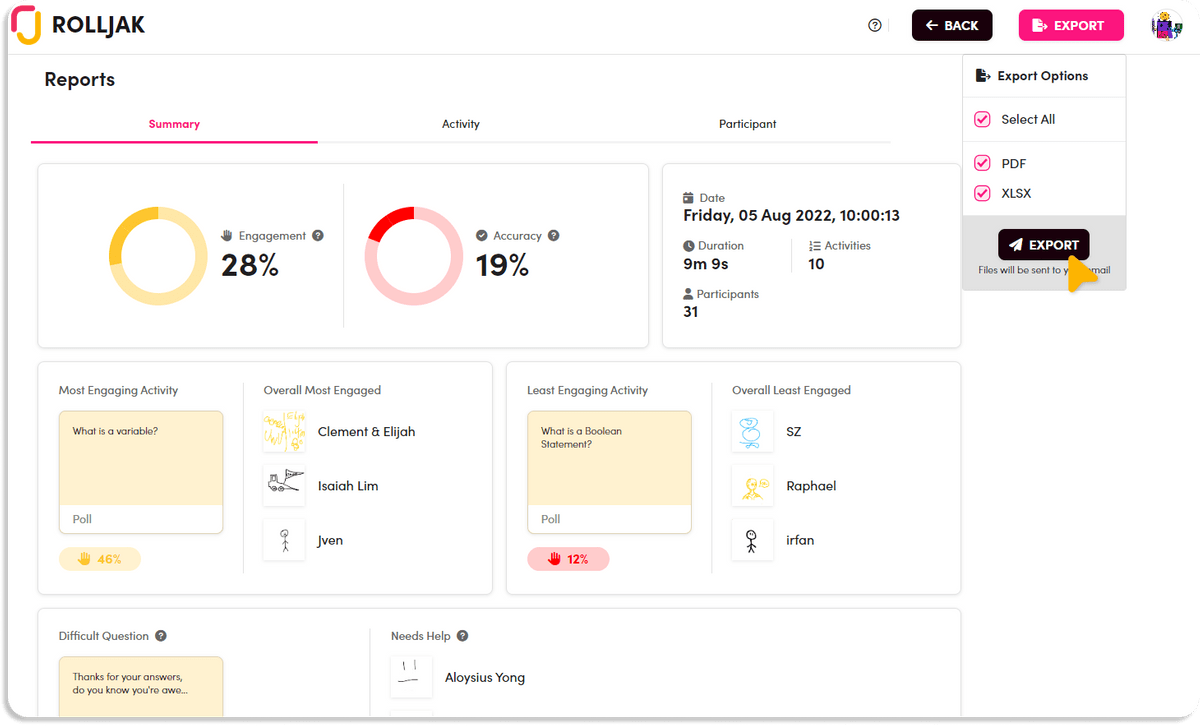The image size is (1200, 726).
Task: Click Clement & Elijah's avatar drawing
Action: pos(284,432)
